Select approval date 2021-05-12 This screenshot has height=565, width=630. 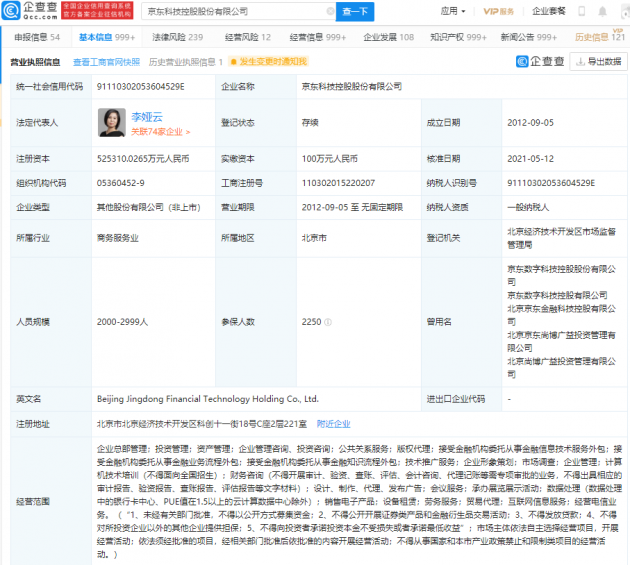(x=530, y=159)
